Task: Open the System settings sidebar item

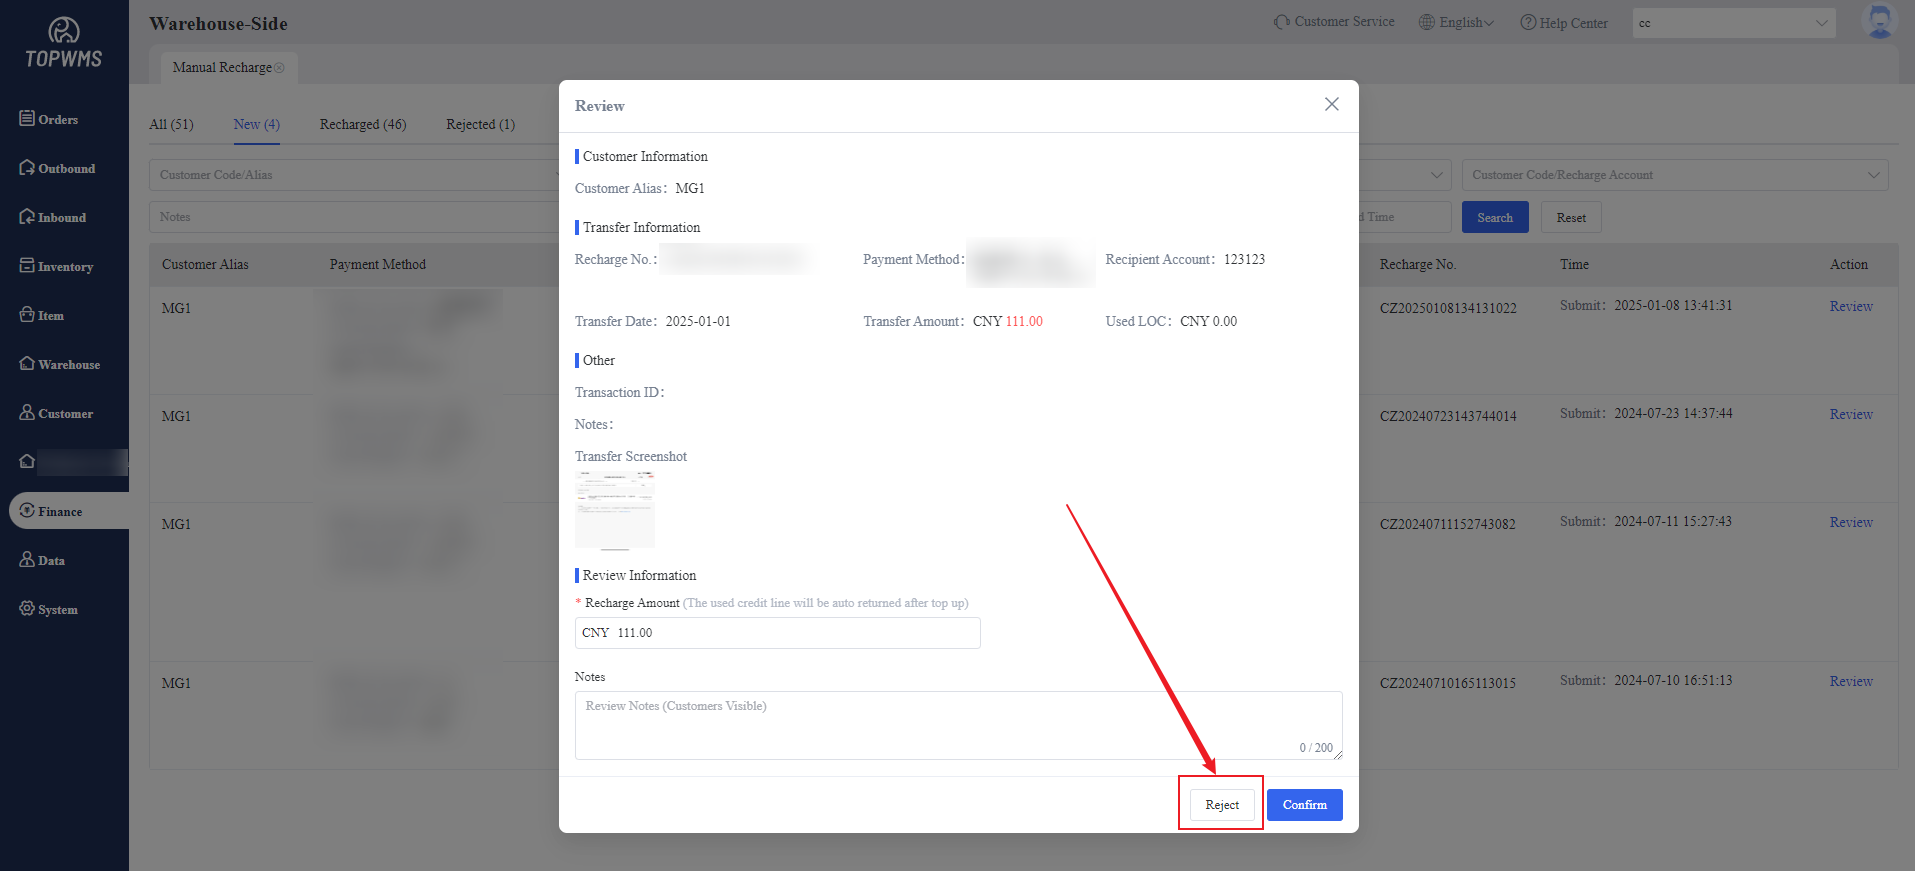Action: point(49,609)
